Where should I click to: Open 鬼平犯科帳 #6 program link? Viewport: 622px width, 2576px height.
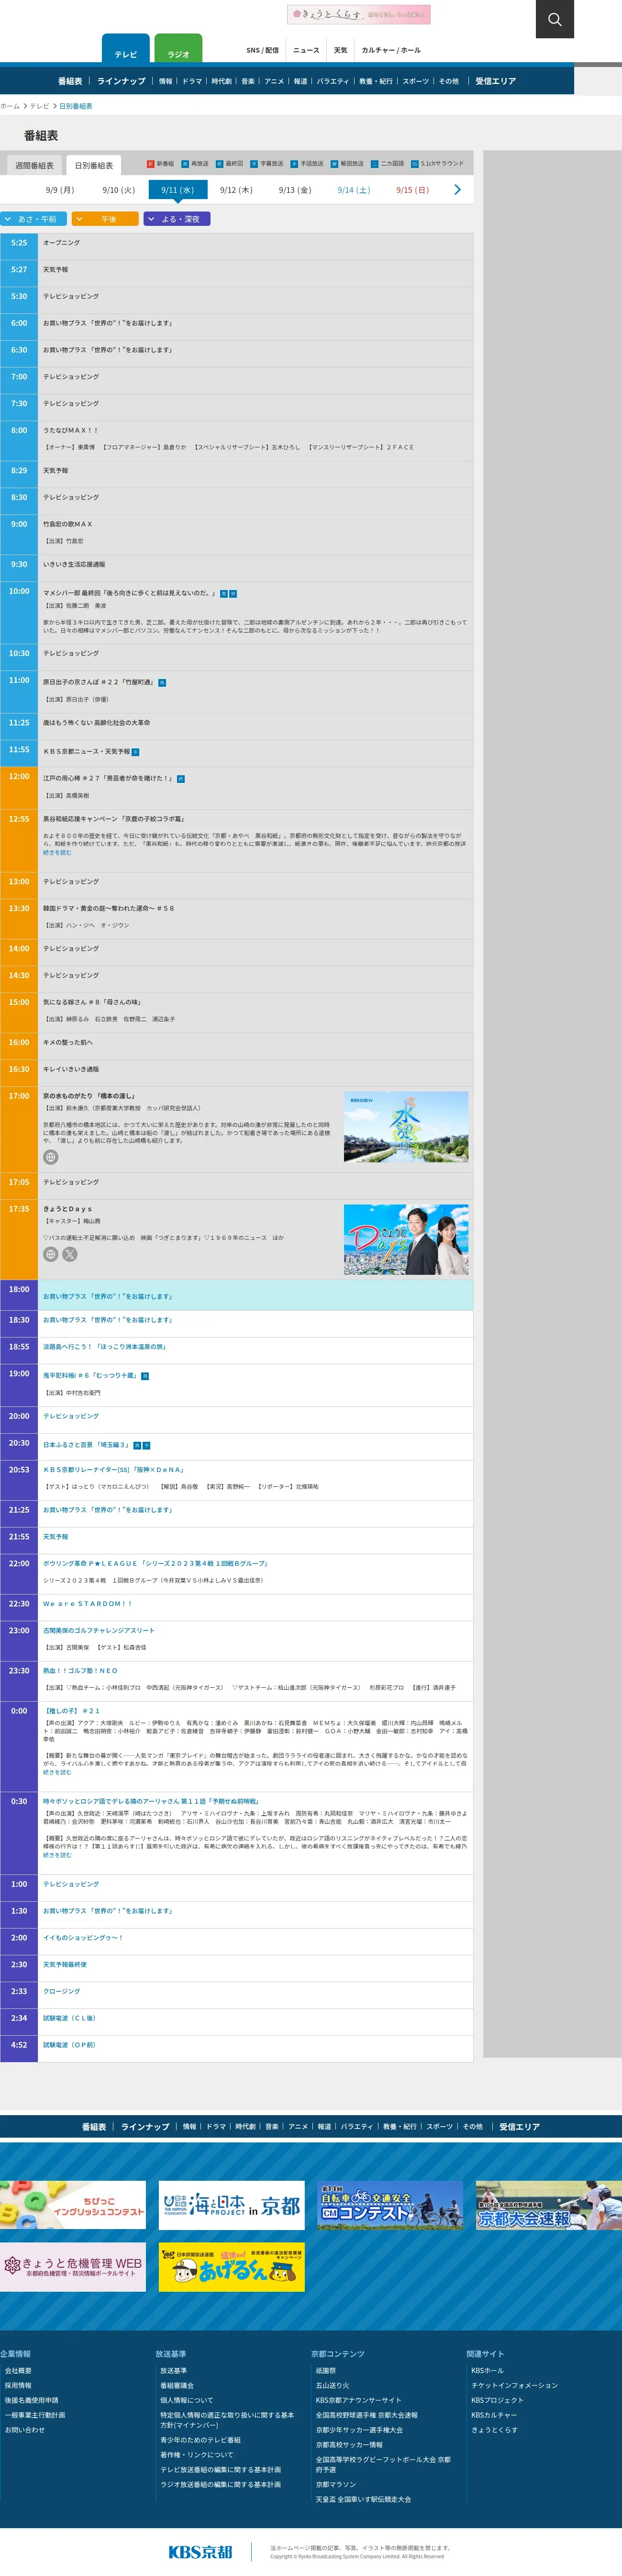pyautogui.click(x=90, y=1375)
